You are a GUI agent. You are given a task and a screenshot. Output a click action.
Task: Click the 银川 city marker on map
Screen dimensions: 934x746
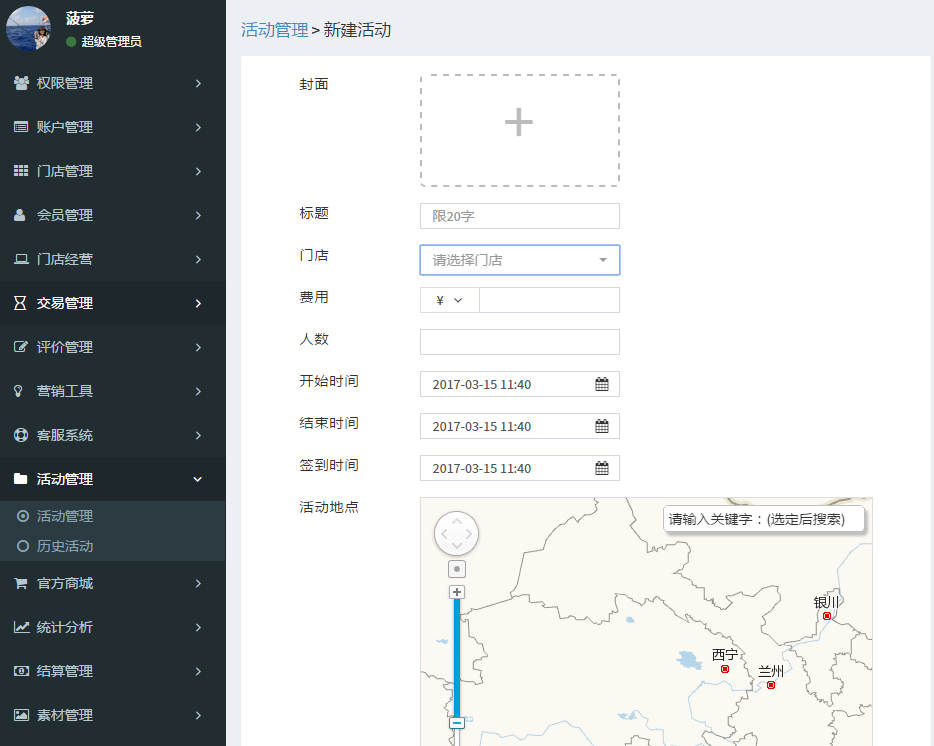pyautogui.click(x=827, y=616)
